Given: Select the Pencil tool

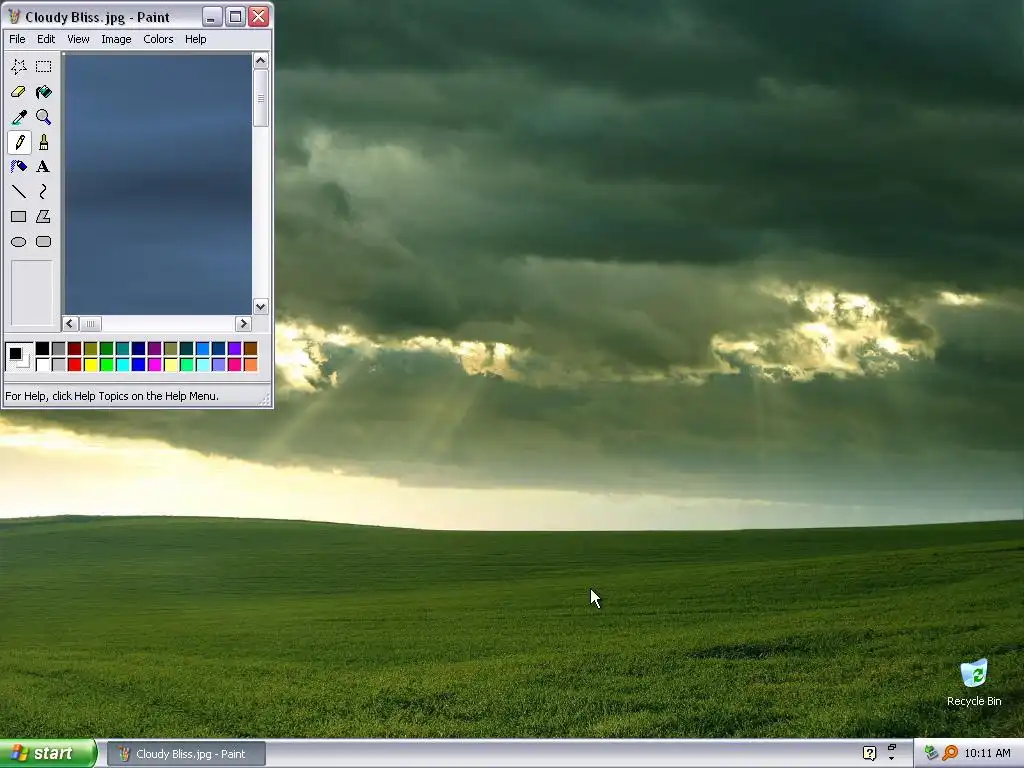Looking at the screenshot, I should coord(19,142).
